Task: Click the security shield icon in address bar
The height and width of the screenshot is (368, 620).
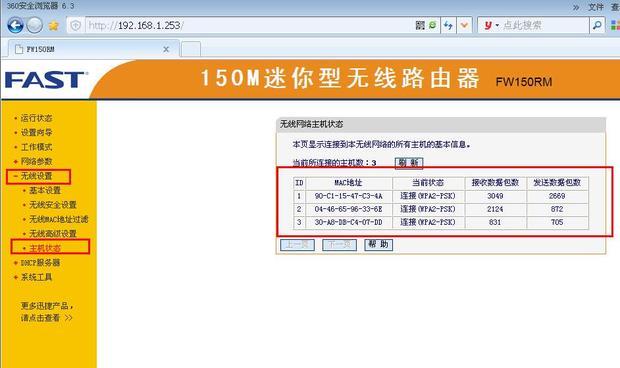Action: coord(76,26)
